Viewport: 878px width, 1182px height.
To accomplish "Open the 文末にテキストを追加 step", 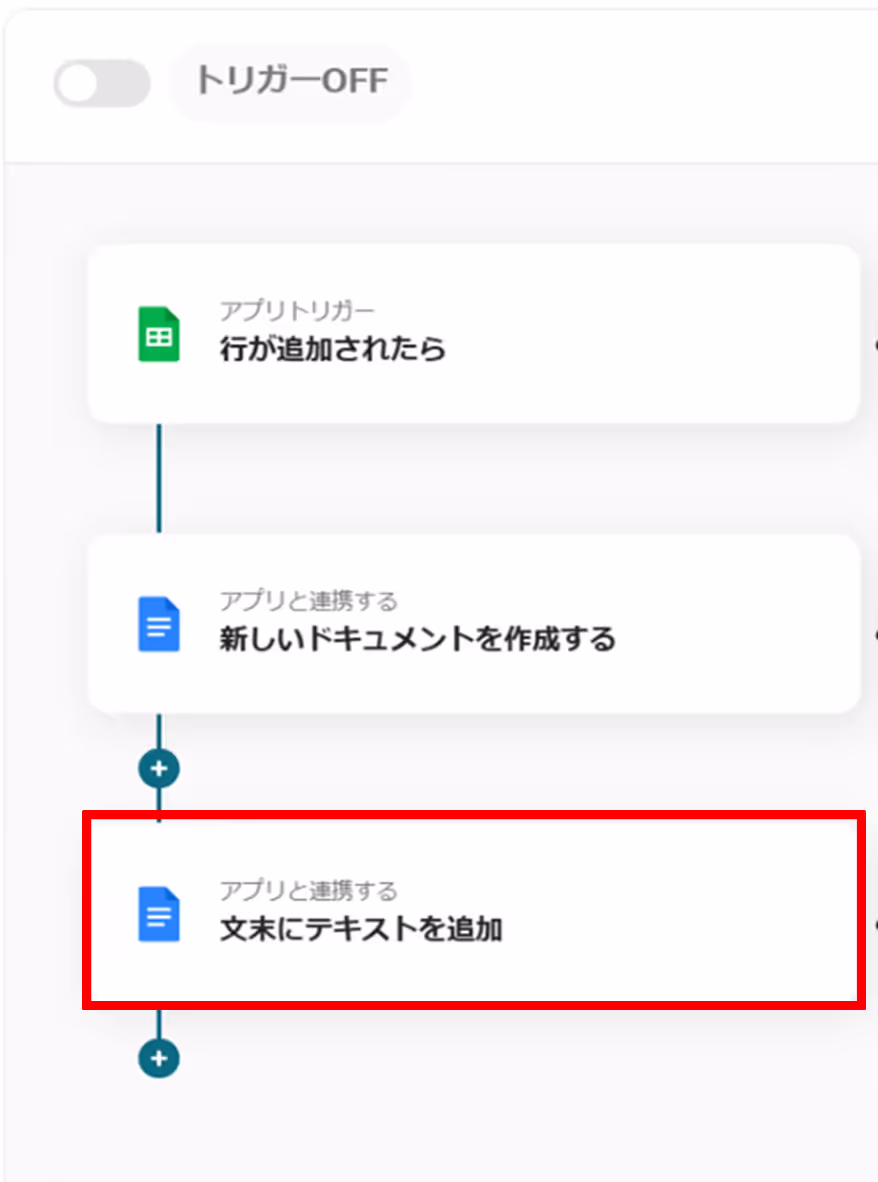I will click(361, 929).
